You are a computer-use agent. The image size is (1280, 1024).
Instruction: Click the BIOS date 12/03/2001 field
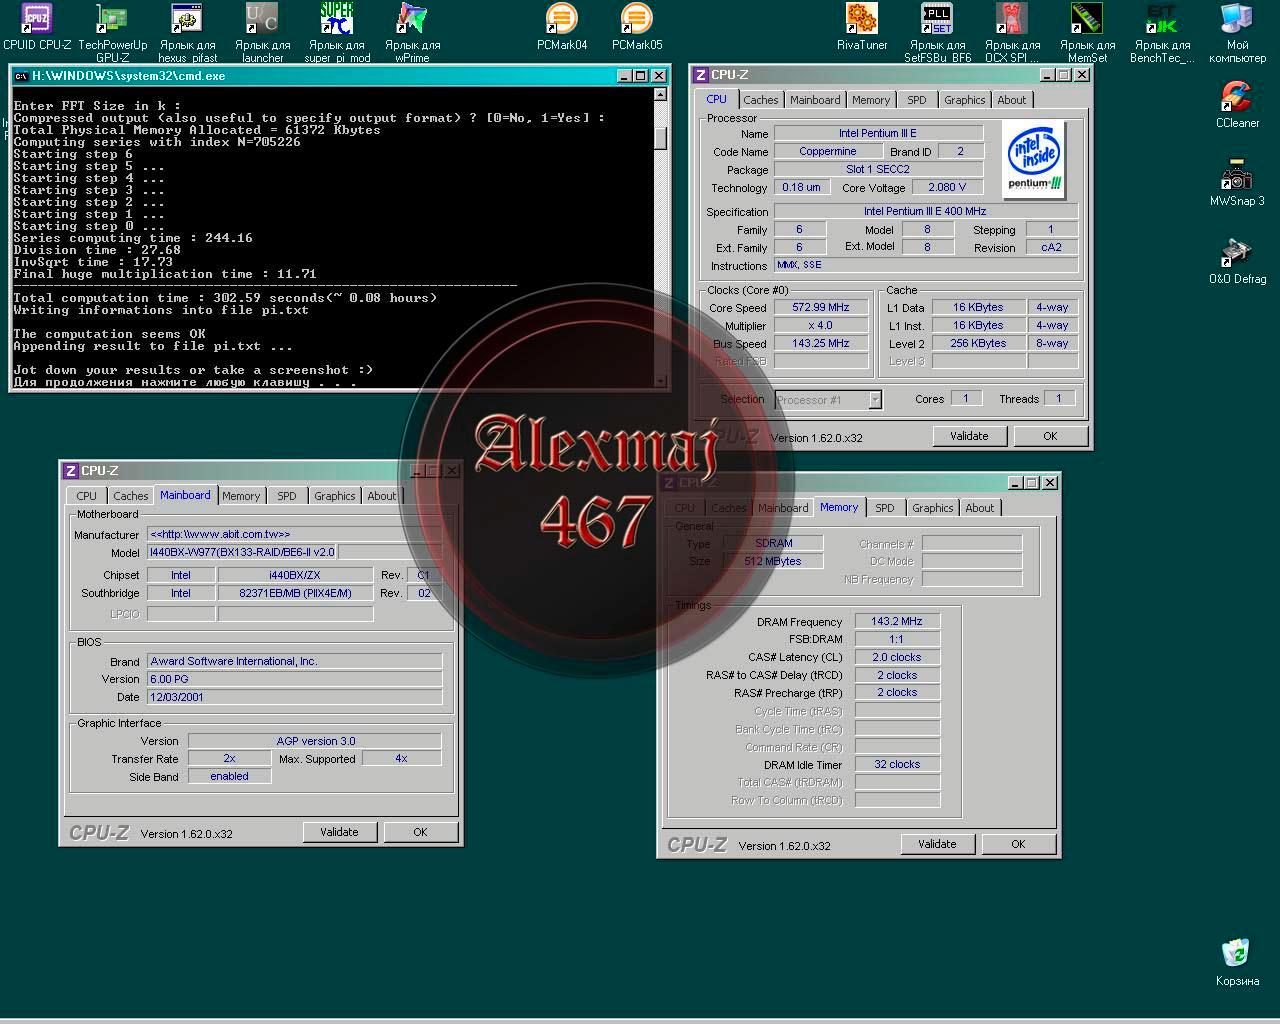click(295, 697)
